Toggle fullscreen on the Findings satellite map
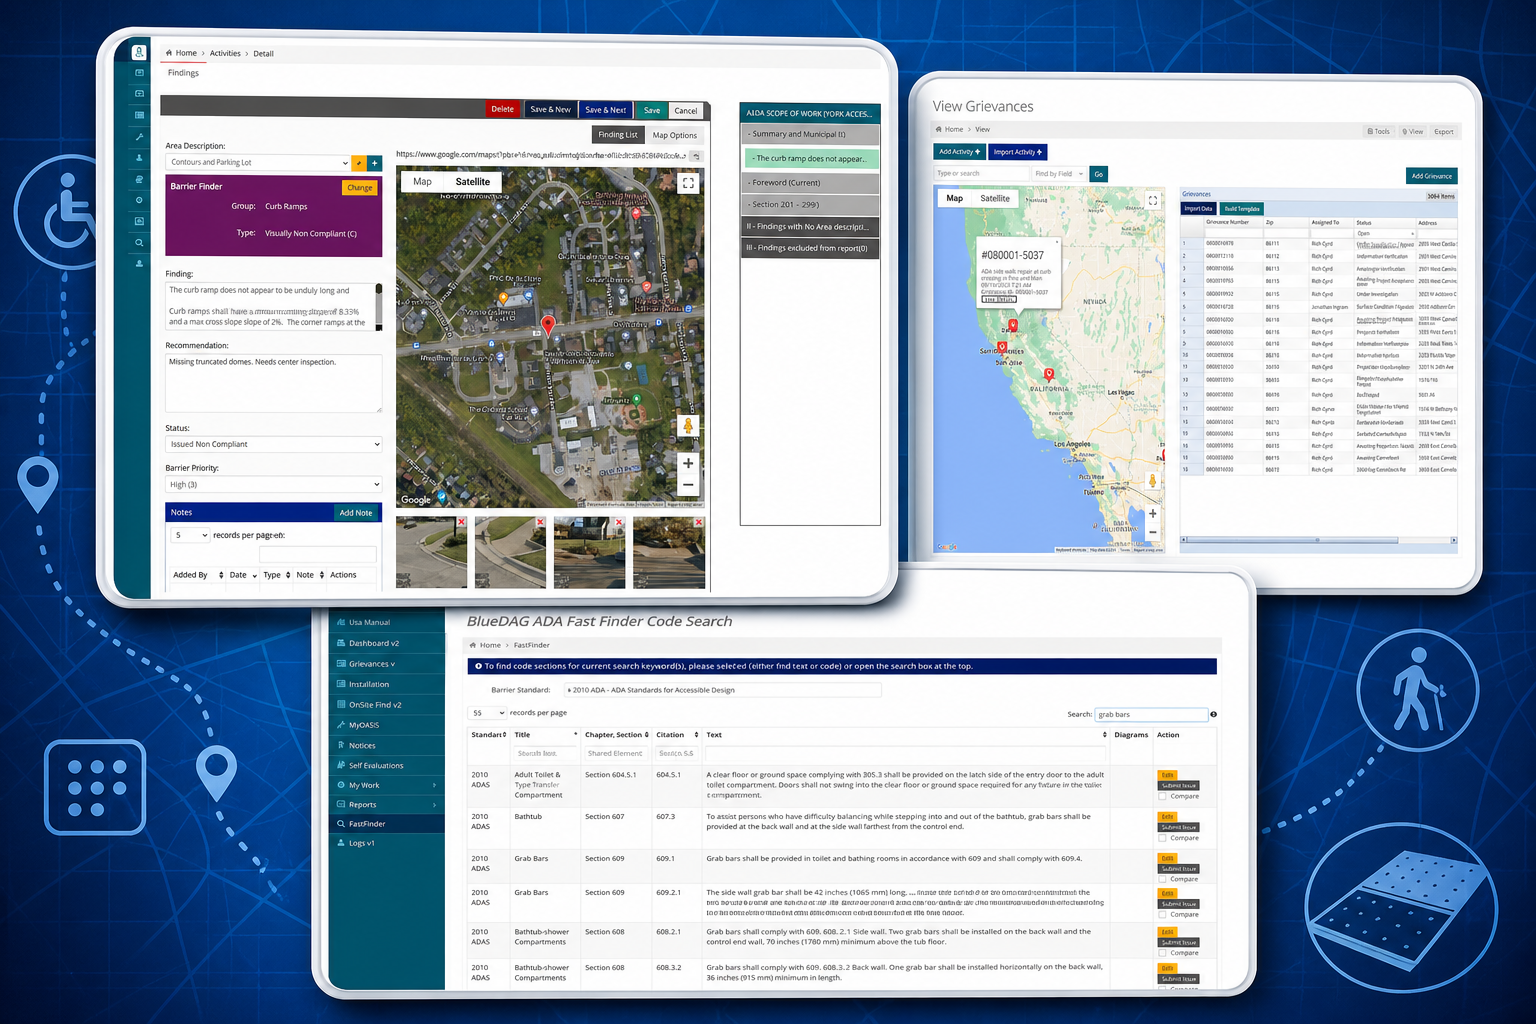The height and width of the screenshot is (1024, 1536). click(688, 184)
